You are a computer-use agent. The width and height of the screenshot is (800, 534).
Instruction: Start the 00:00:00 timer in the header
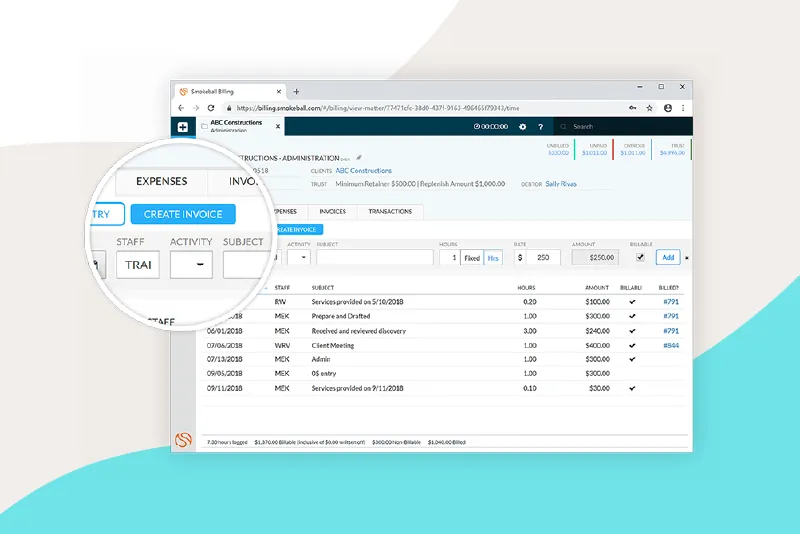pos(490,126)
